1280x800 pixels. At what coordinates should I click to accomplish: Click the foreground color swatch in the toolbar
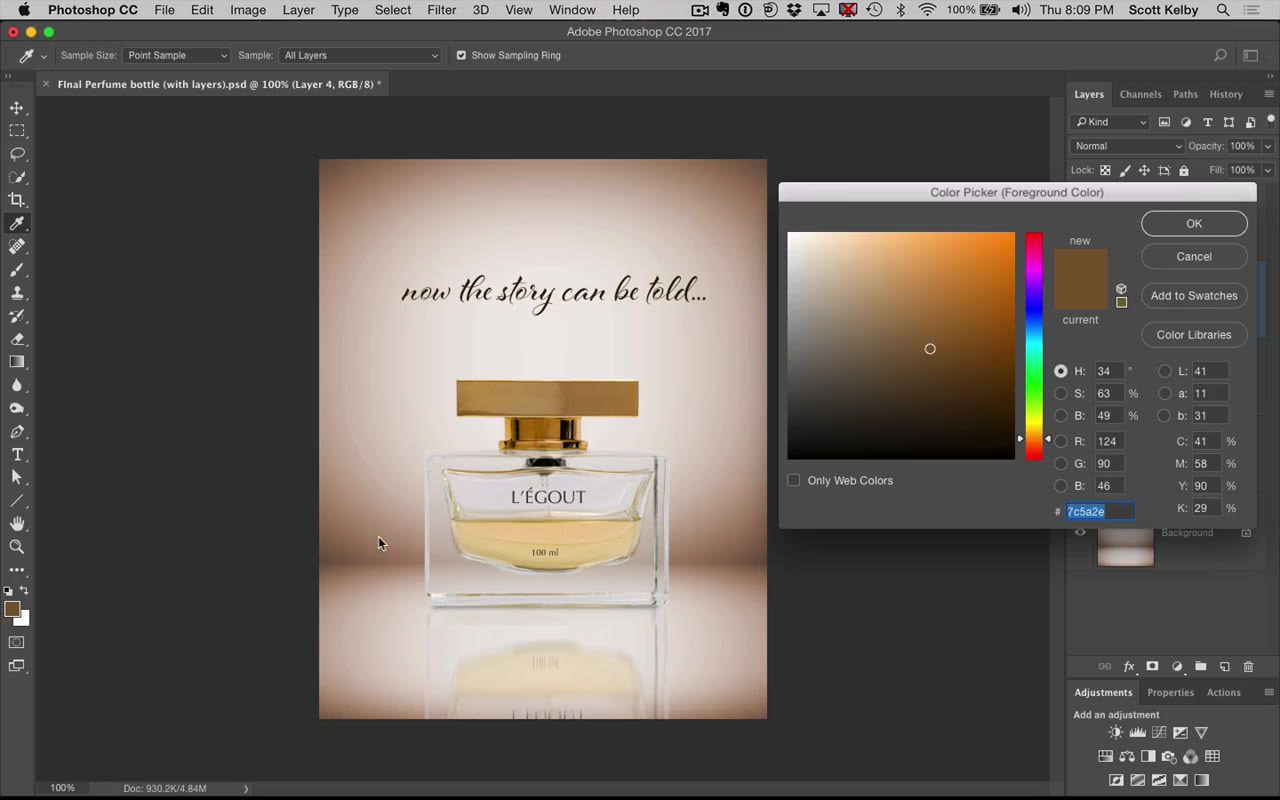(x=14, y=610)
